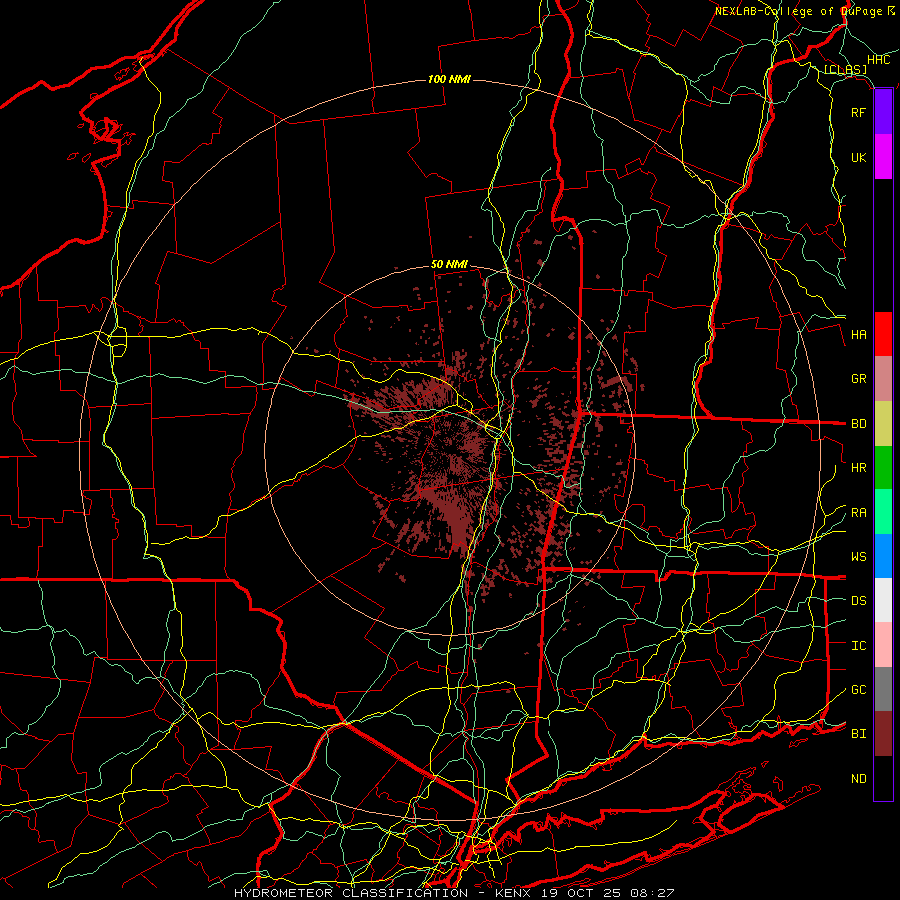Click the UK legend label
Image resolution: width=900 pixels, height=900 pixels.
tap(858, 157)
